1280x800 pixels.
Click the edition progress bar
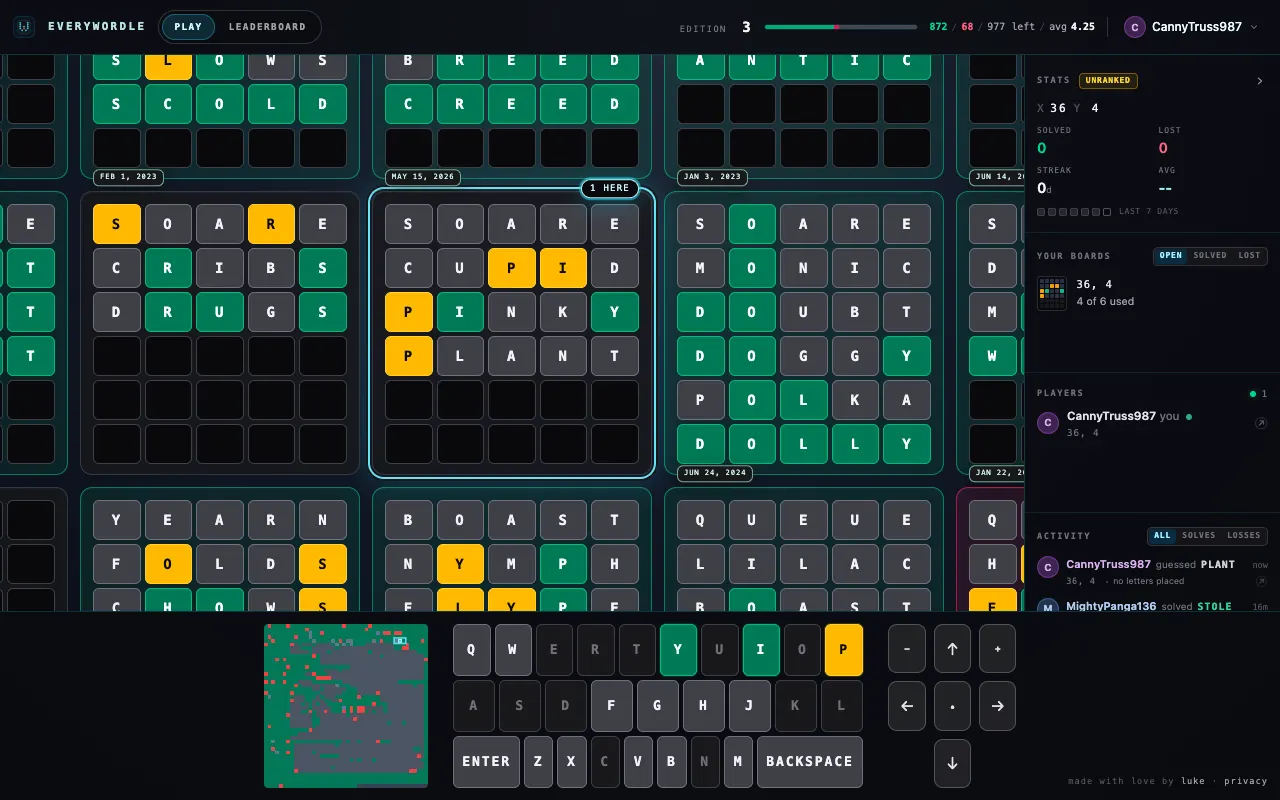[x=840, y=27]
